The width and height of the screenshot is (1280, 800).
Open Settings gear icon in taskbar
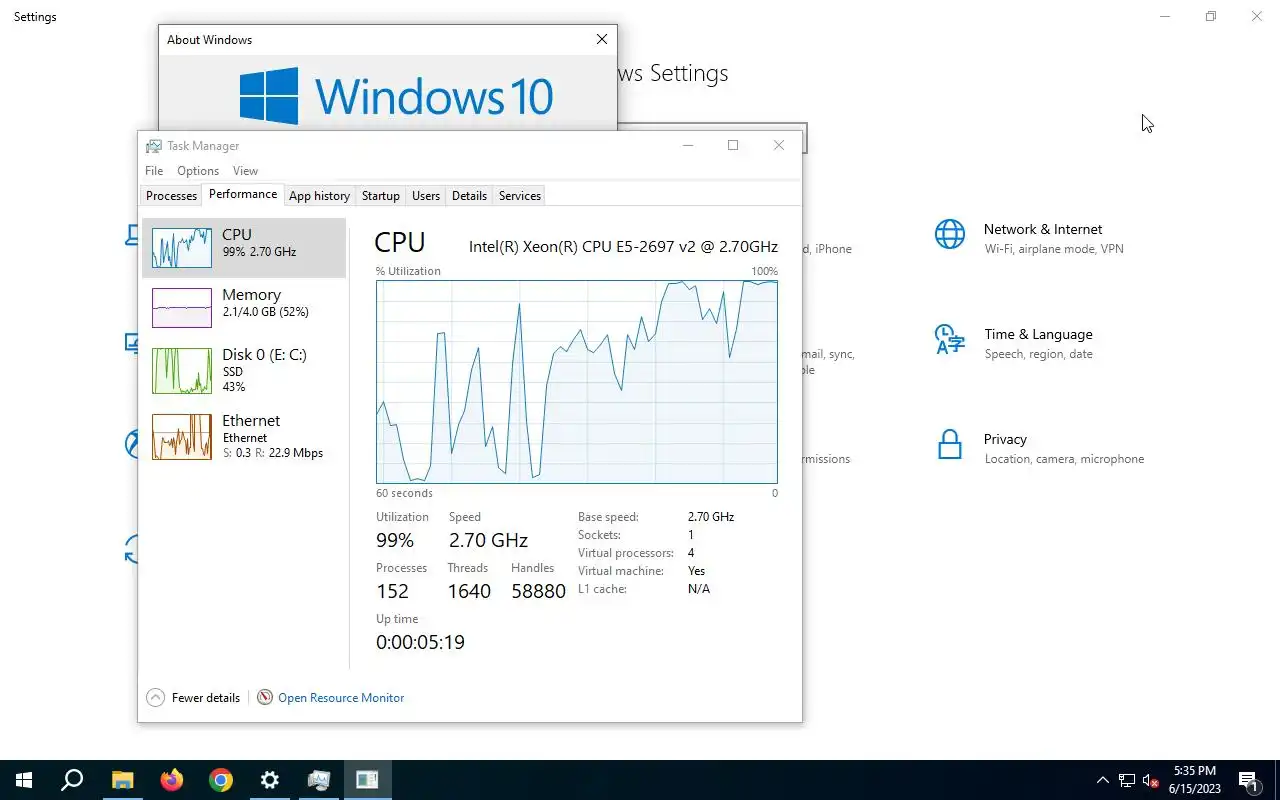point(270,780)
